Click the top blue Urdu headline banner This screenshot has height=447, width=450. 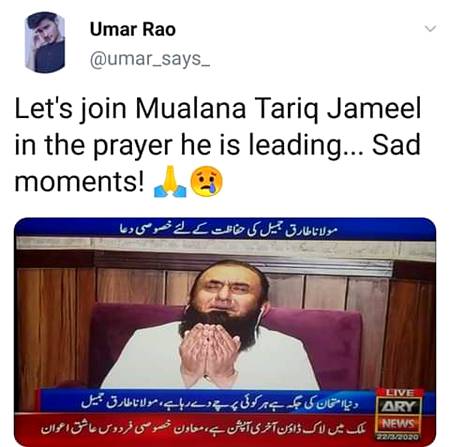click(x=225, y=229)
